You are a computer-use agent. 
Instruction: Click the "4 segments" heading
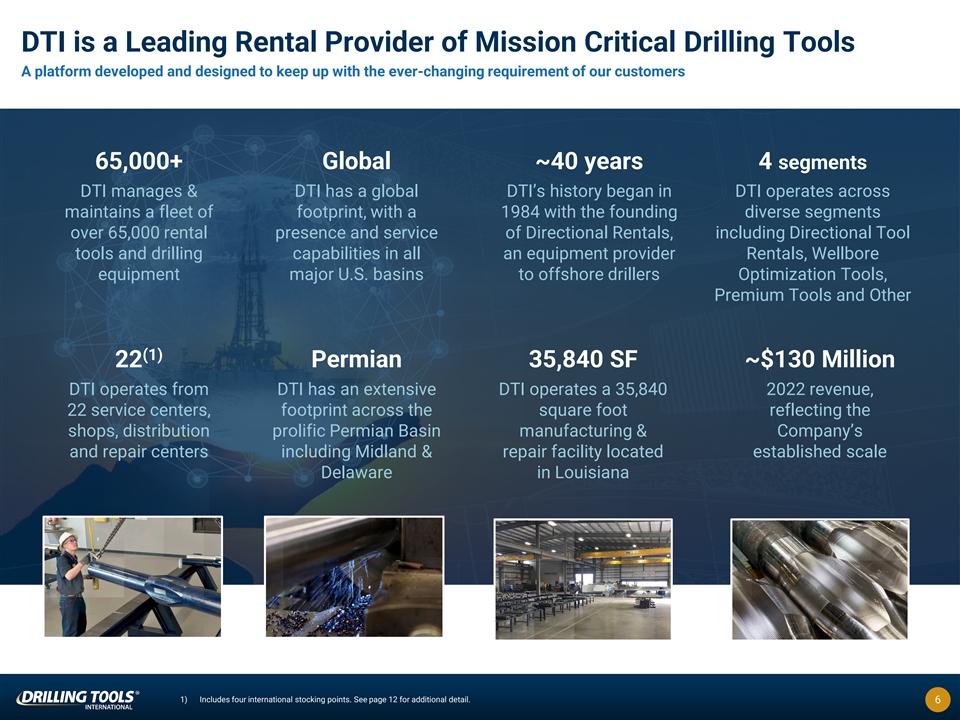click(812, 162)
